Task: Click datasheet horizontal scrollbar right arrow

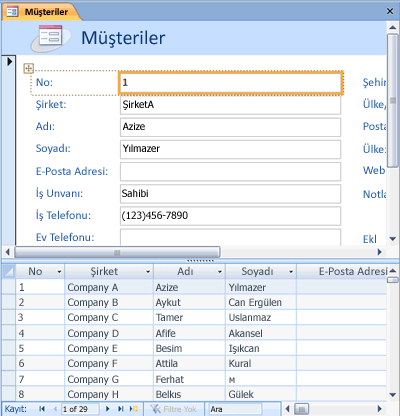Action: 379,409
